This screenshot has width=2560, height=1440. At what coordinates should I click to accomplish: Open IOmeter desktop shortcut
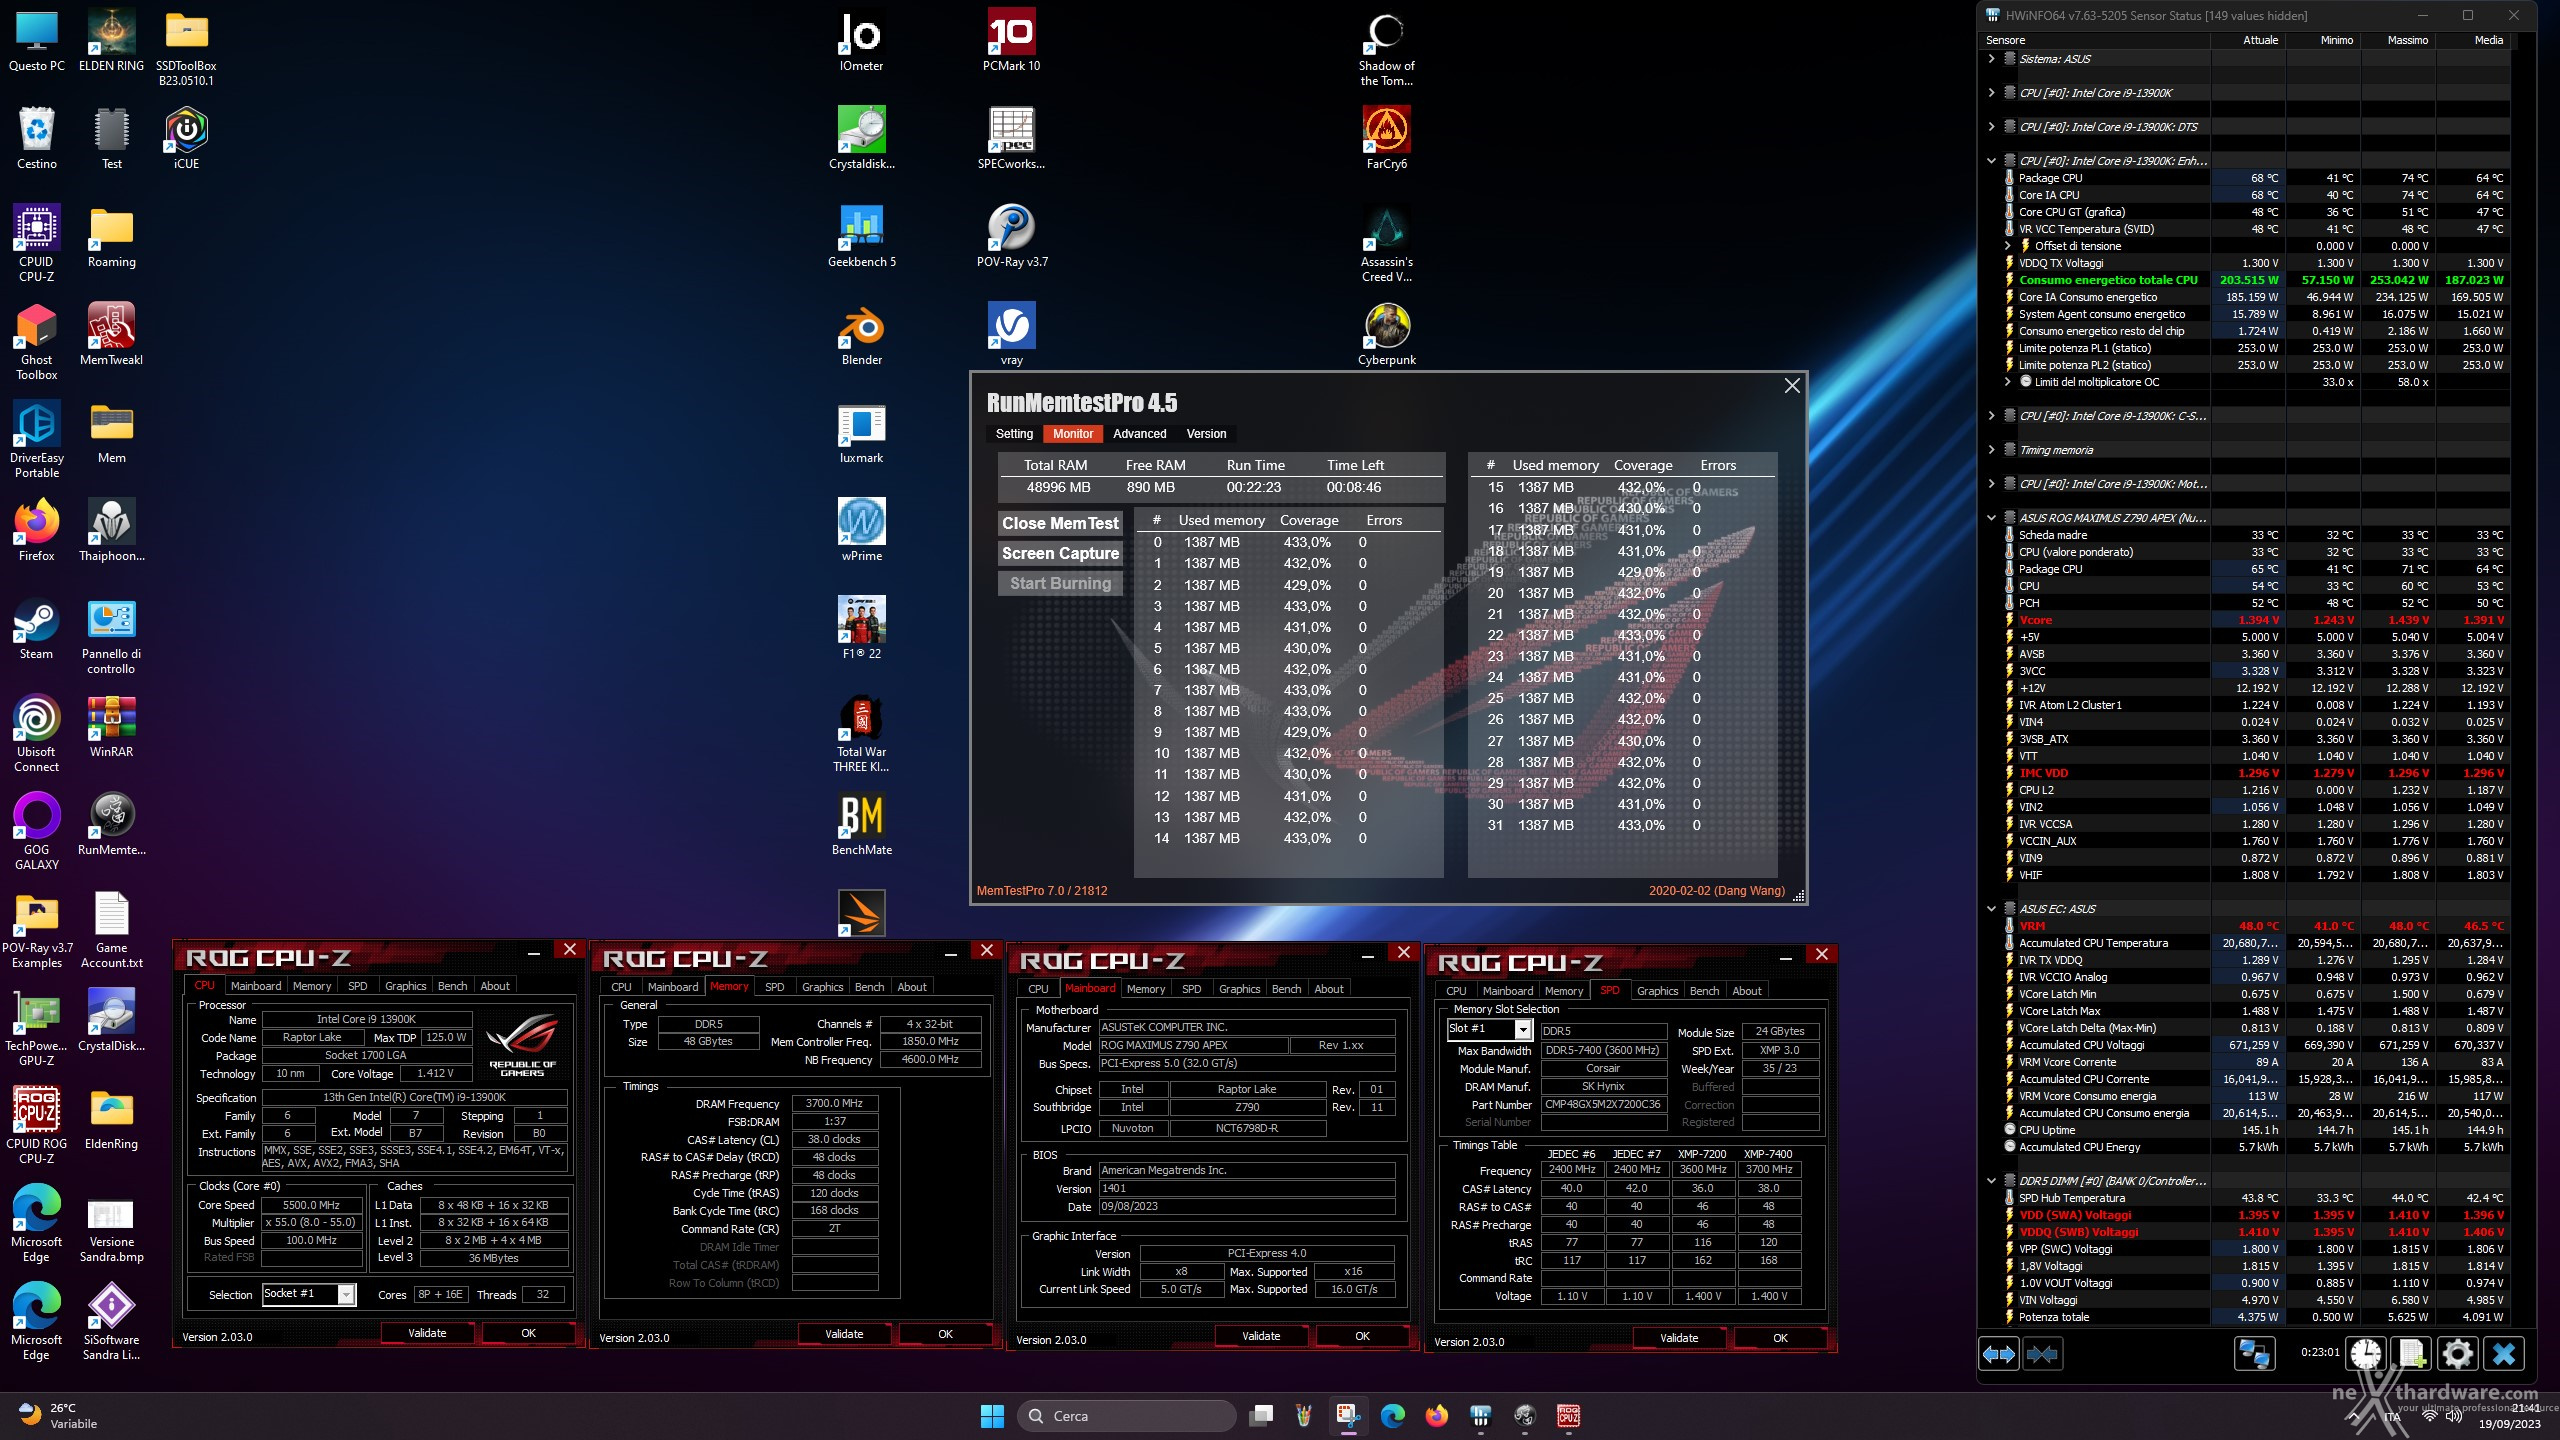(x=861, y=42)
